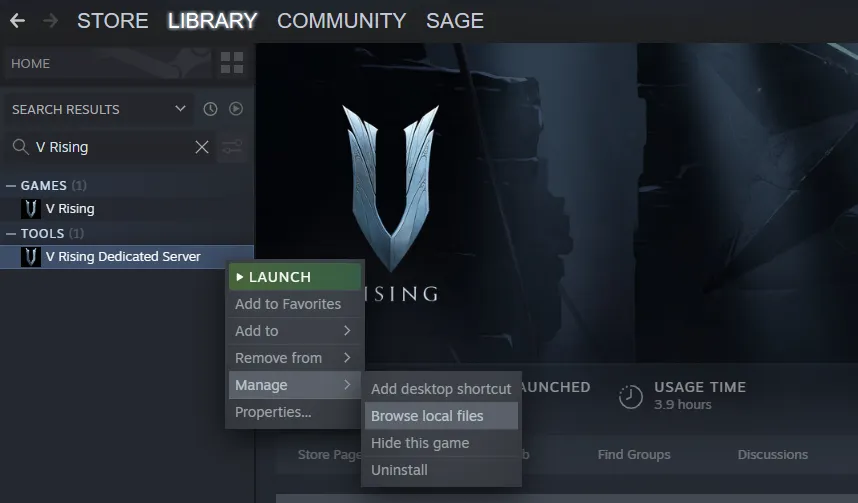This screenshot has height=503, width=858.
Task: Expand the Remove from submenu
Action: 294,358
